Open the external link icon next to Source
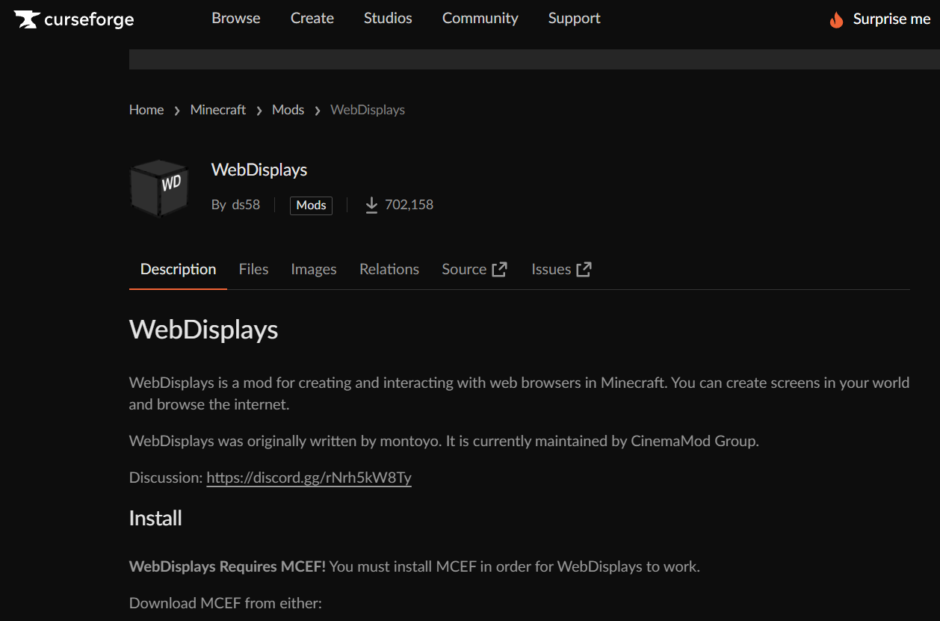The width and height of the screenshot is (940, 621). coord(500,268)
